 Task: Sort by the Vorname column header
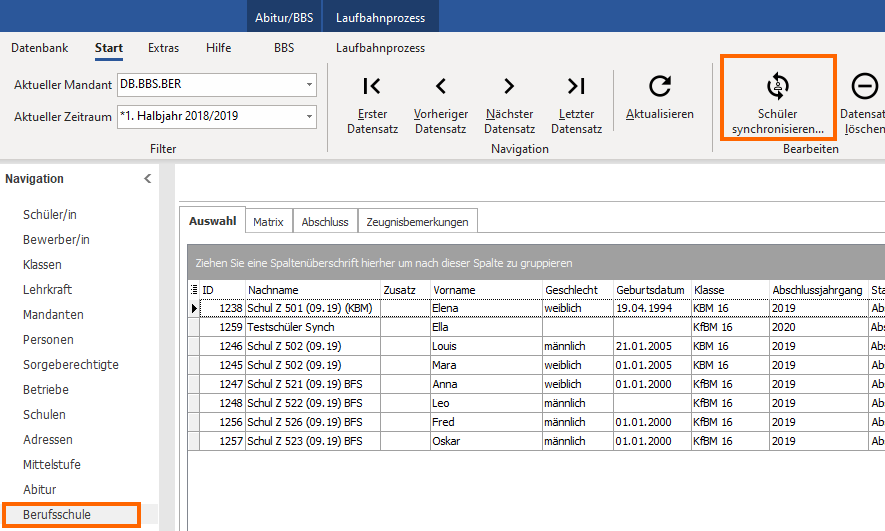486,289
